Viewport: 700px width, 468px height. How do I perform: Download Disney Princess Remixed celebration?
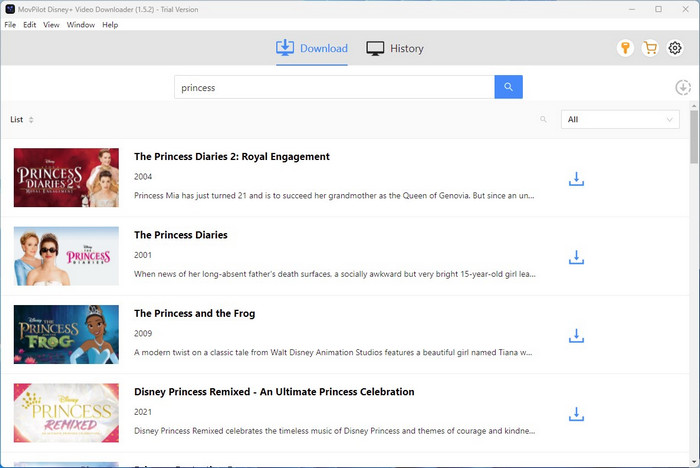click(x=576, y=414)
